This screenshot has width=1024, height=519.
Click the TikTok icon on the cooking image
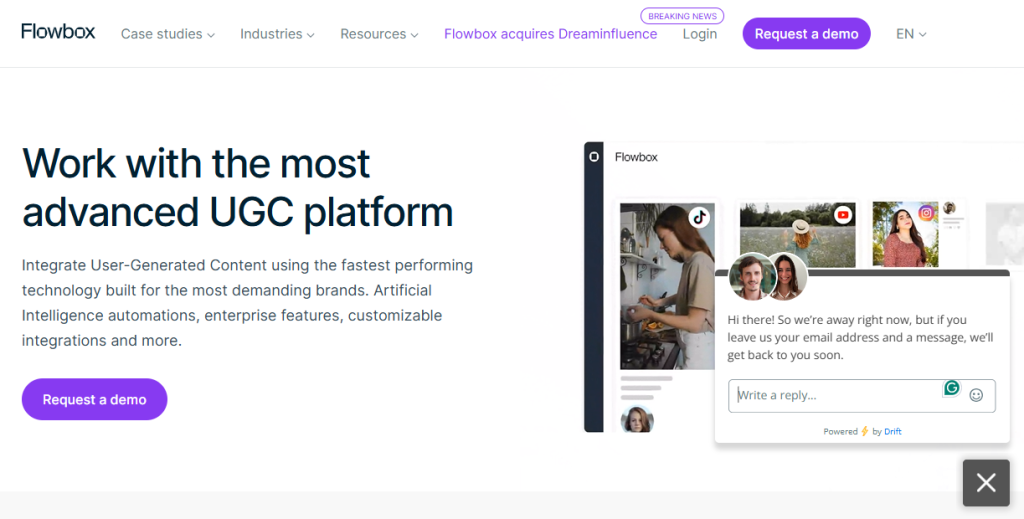[x=699, y=216]
